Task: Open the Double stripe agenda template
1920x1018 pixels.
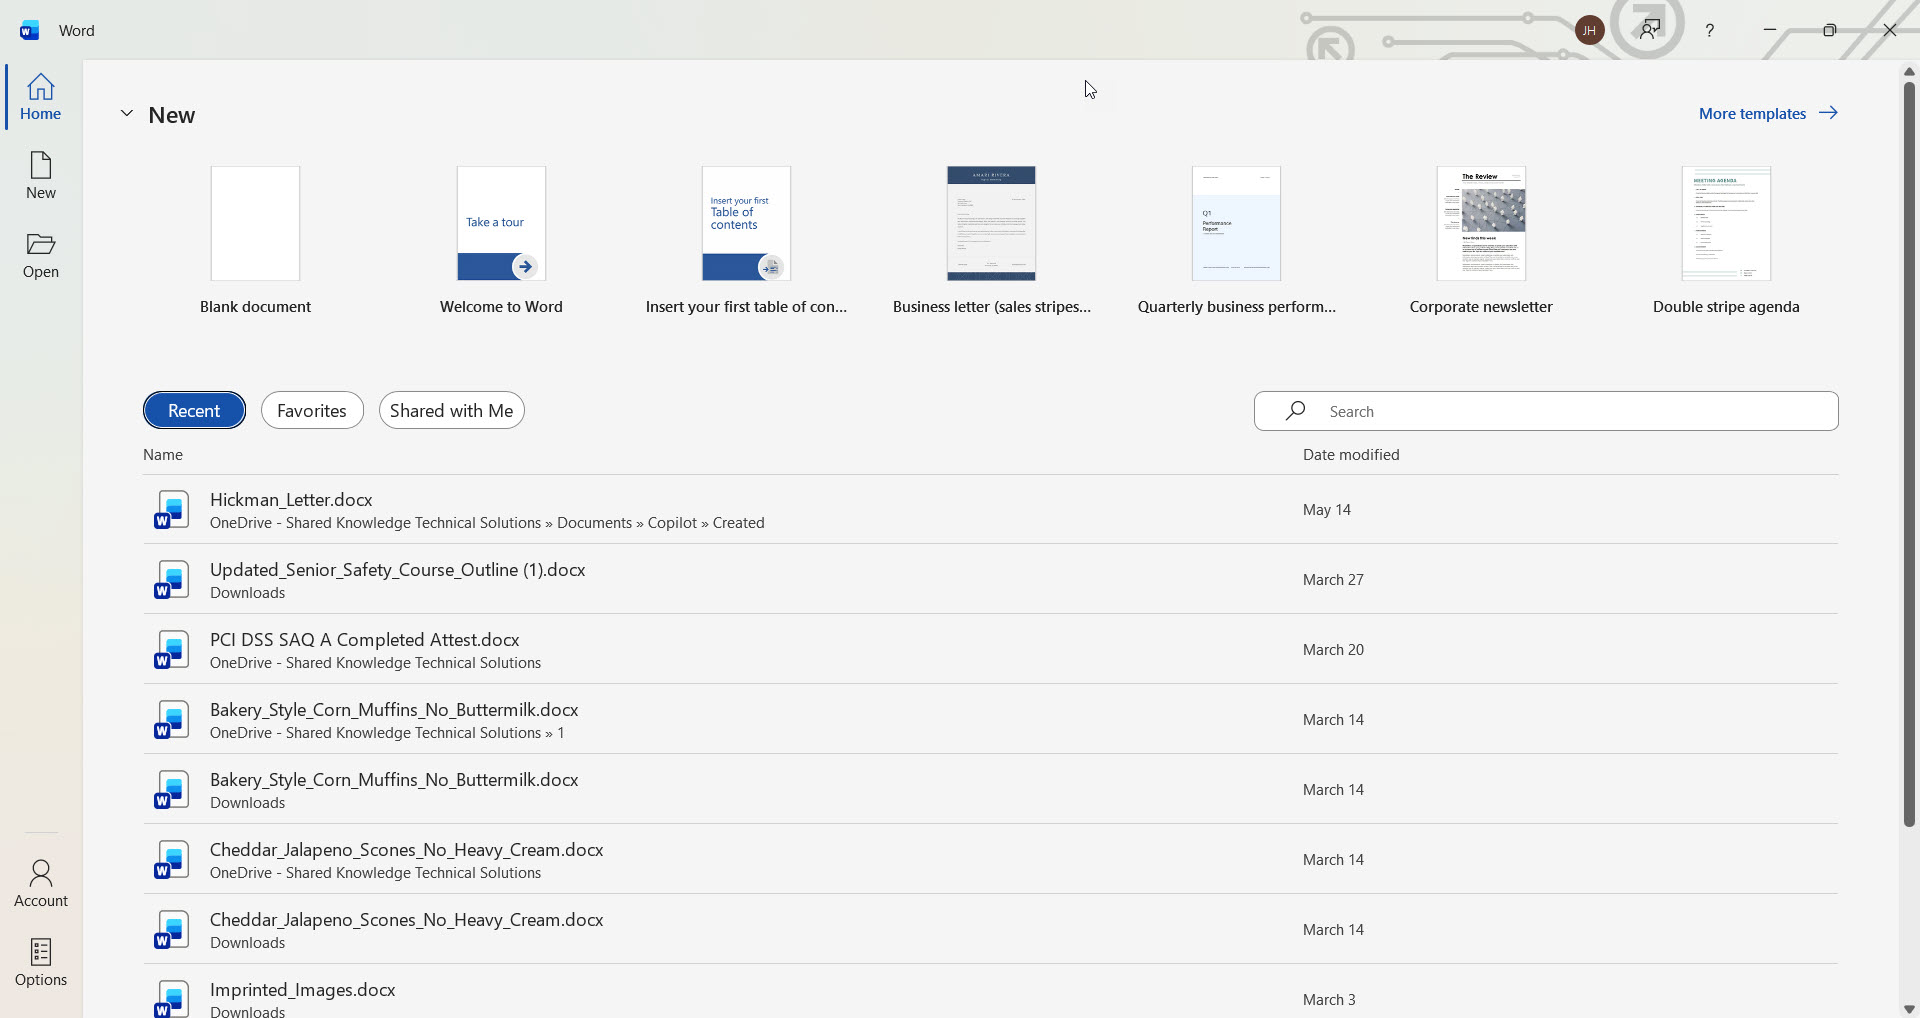Action: point(1726,241)
